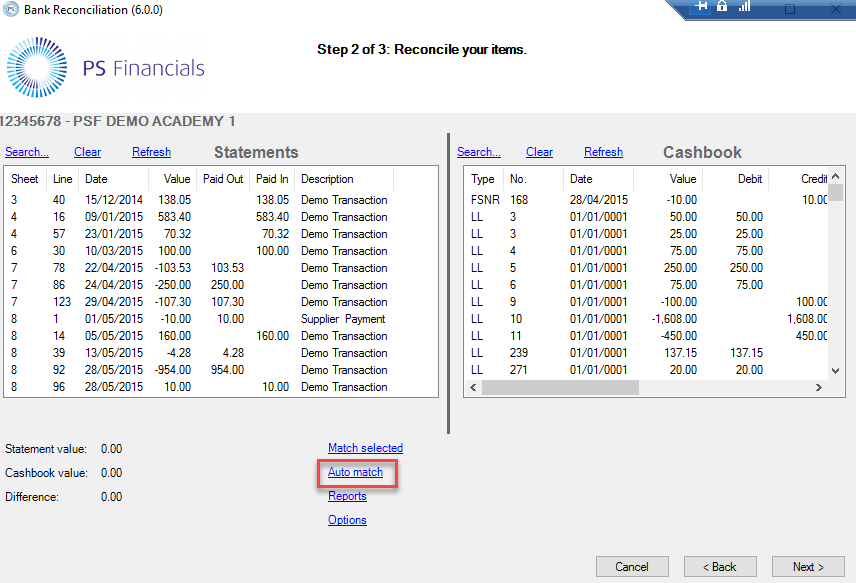This screenshot has width=856, height=583.
Task: Click the PS Financials logo
Action: pos(106,68)
